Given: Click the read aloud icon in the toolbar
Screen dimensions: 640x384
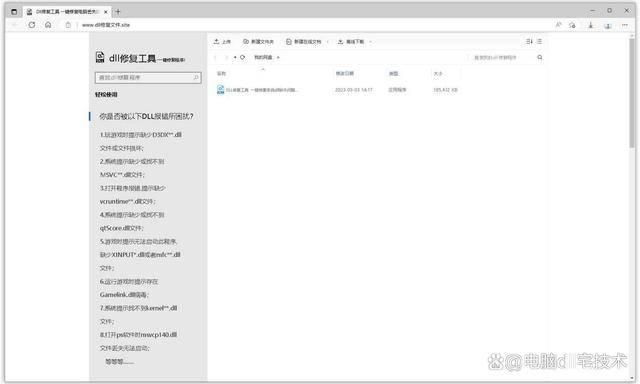Looking at the screenshot, I should (x=558, y=25).
